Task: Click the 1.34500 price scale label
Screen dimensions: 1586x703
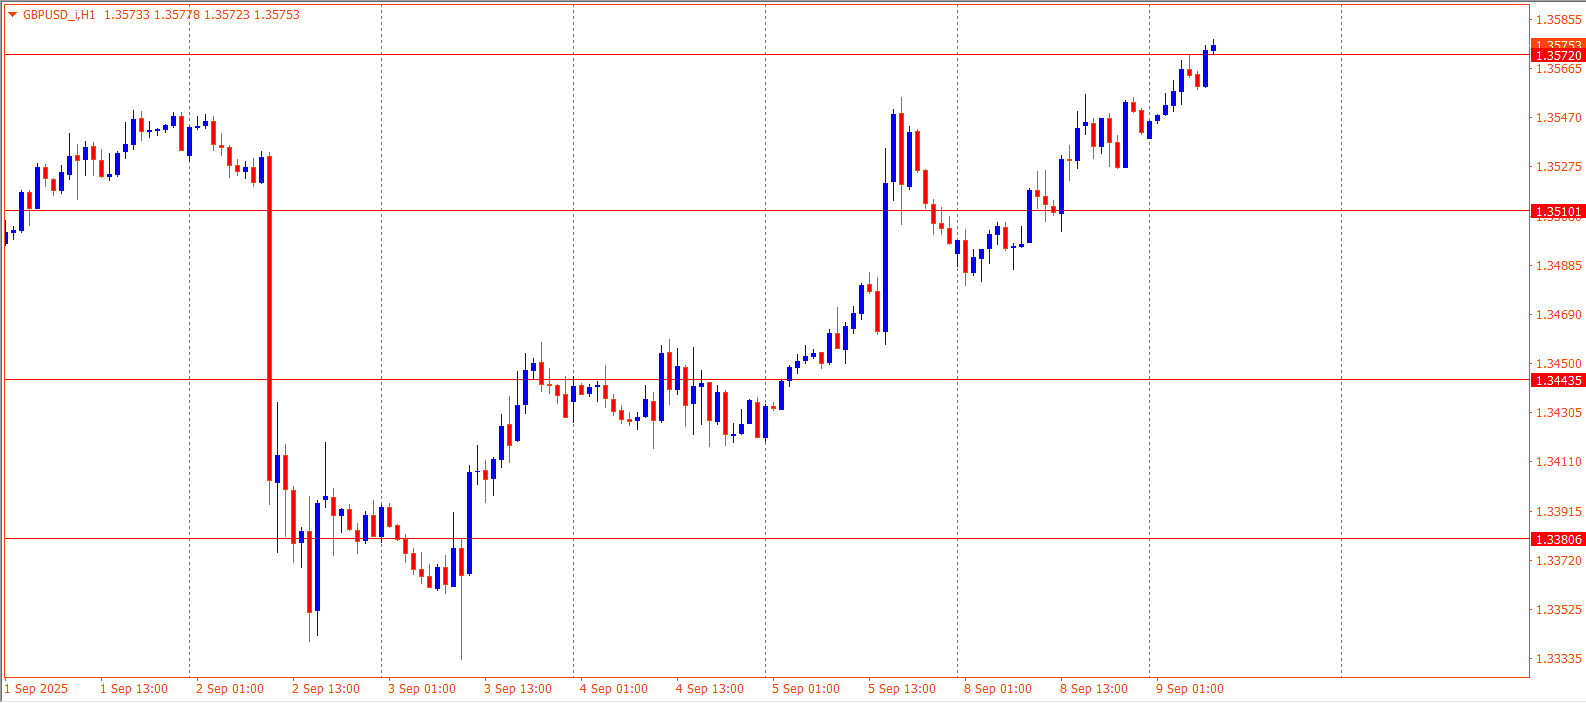Action: (1558, 364)
